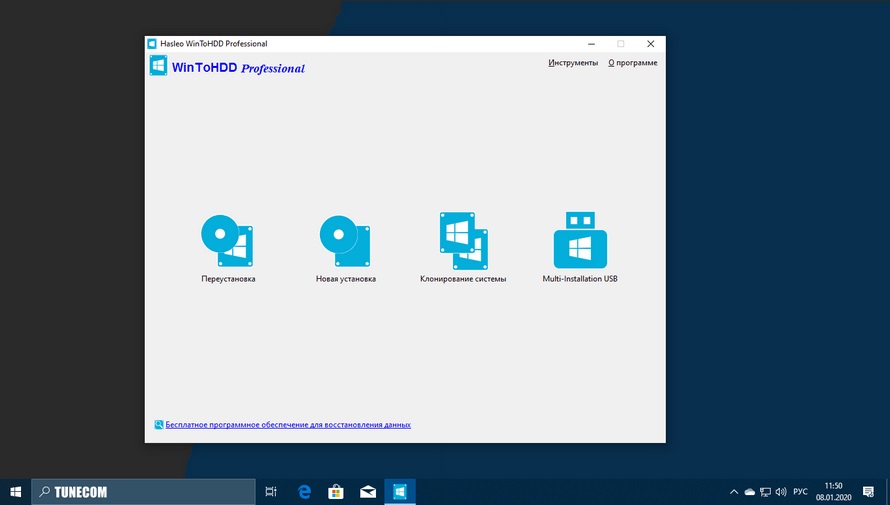Open the network tray icon
Image resolution: width=890 pixels, height=505 pixels.
(x=765, y=492)
